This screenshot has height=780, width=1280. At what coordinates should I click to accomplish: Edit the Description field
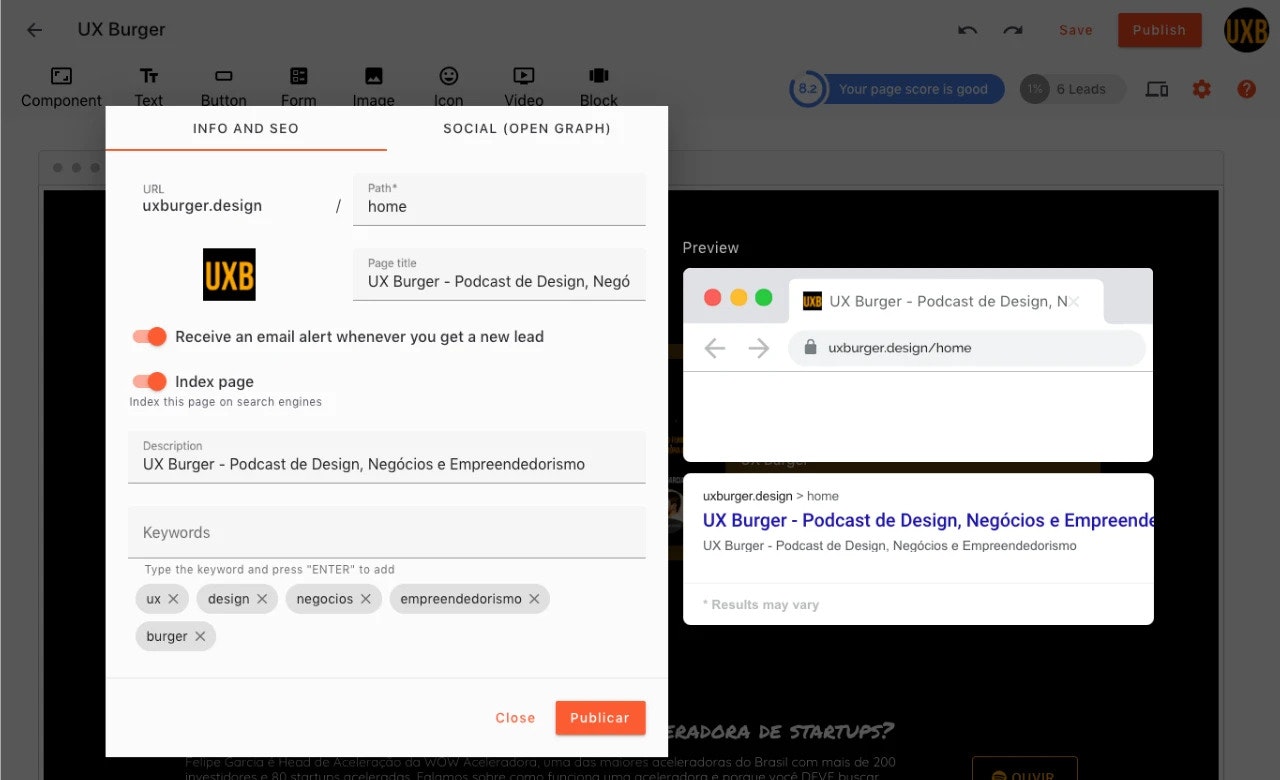pos(387,457)
